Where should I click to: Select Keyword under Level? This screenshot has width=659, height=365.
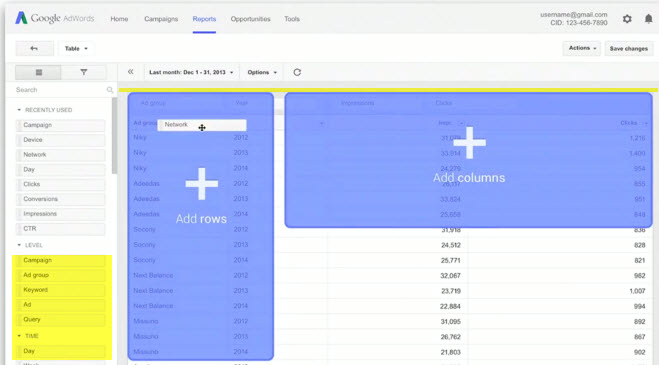click(x=61, y=290)
